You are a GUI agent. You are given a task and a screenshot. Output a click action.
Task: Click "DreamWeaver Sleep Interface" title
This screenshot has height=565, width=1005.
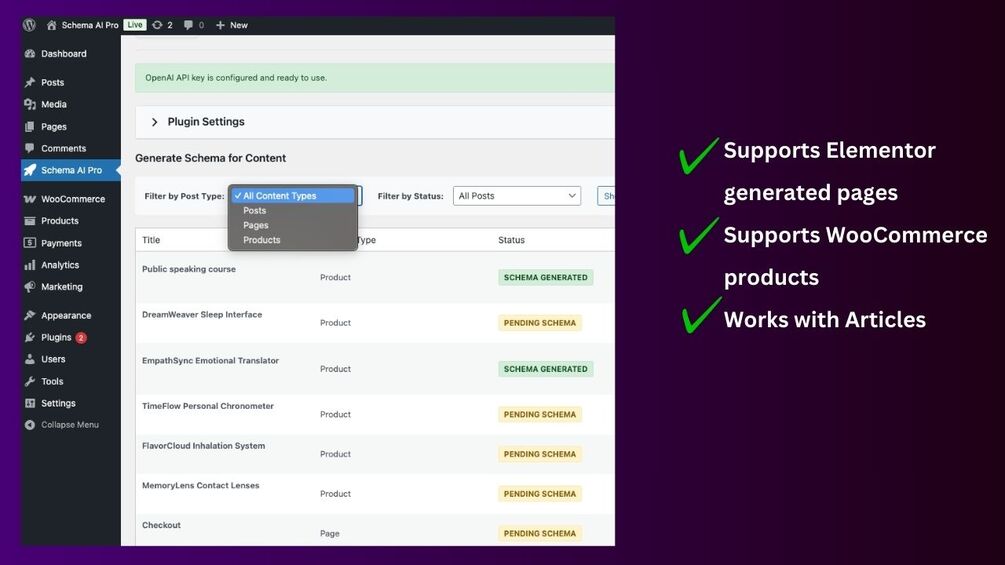coord(202,315)
